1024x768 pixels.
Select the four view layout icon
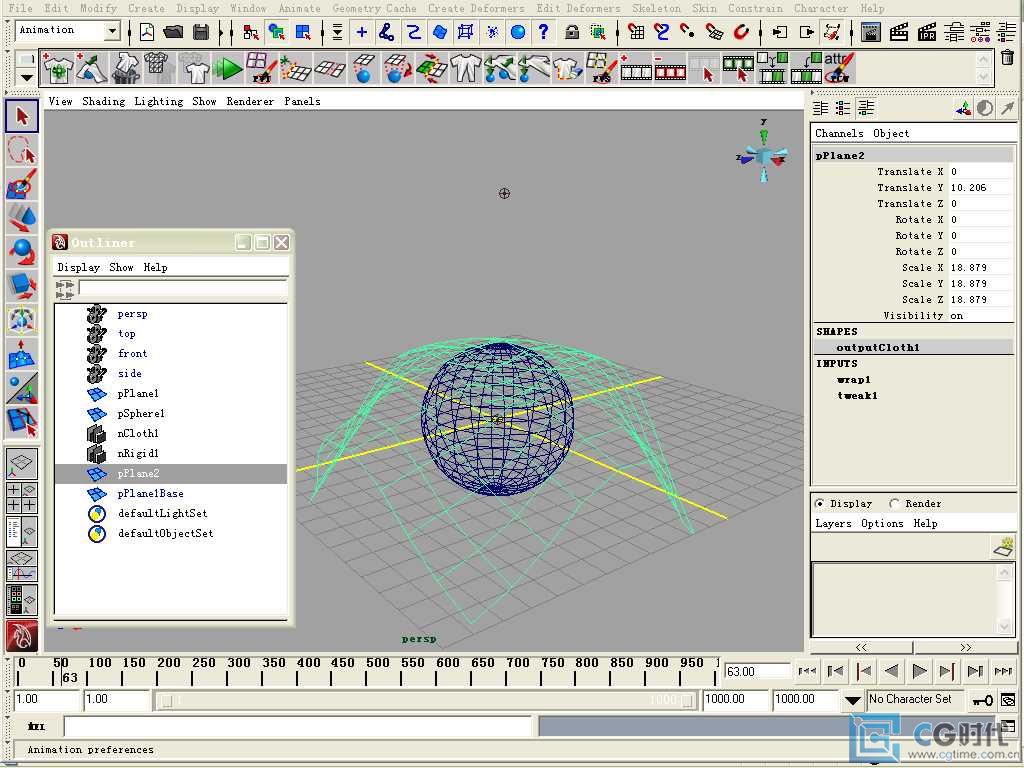click(22, 497)
